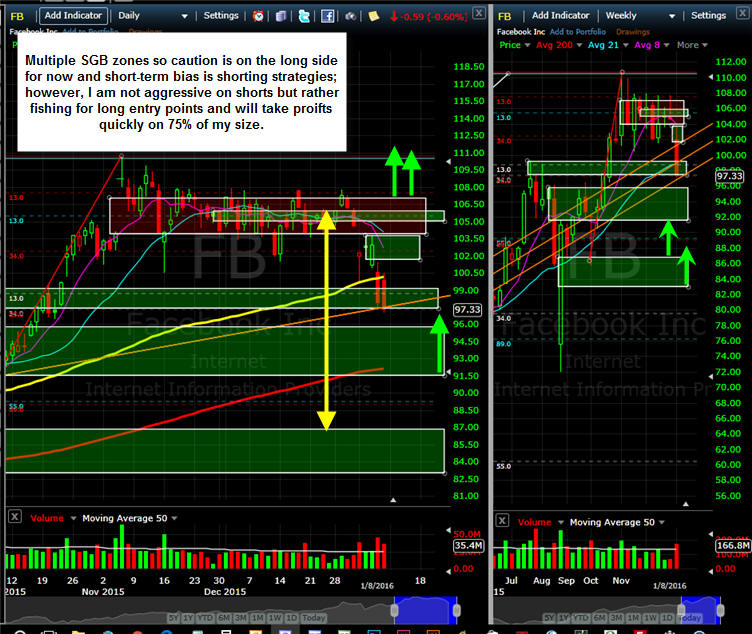
Task: Select the 3M range on daily chart
Action: [241, 618]
